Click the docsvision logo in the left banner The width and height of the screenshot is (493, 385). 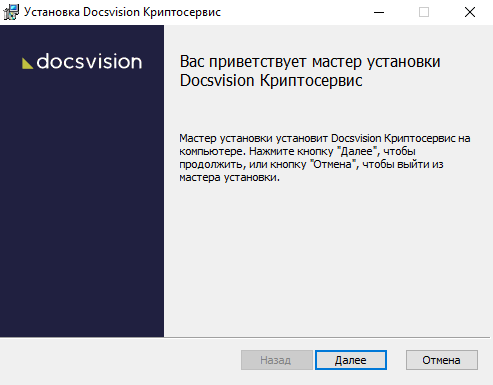pyautogui.click(x=82, y=61)
